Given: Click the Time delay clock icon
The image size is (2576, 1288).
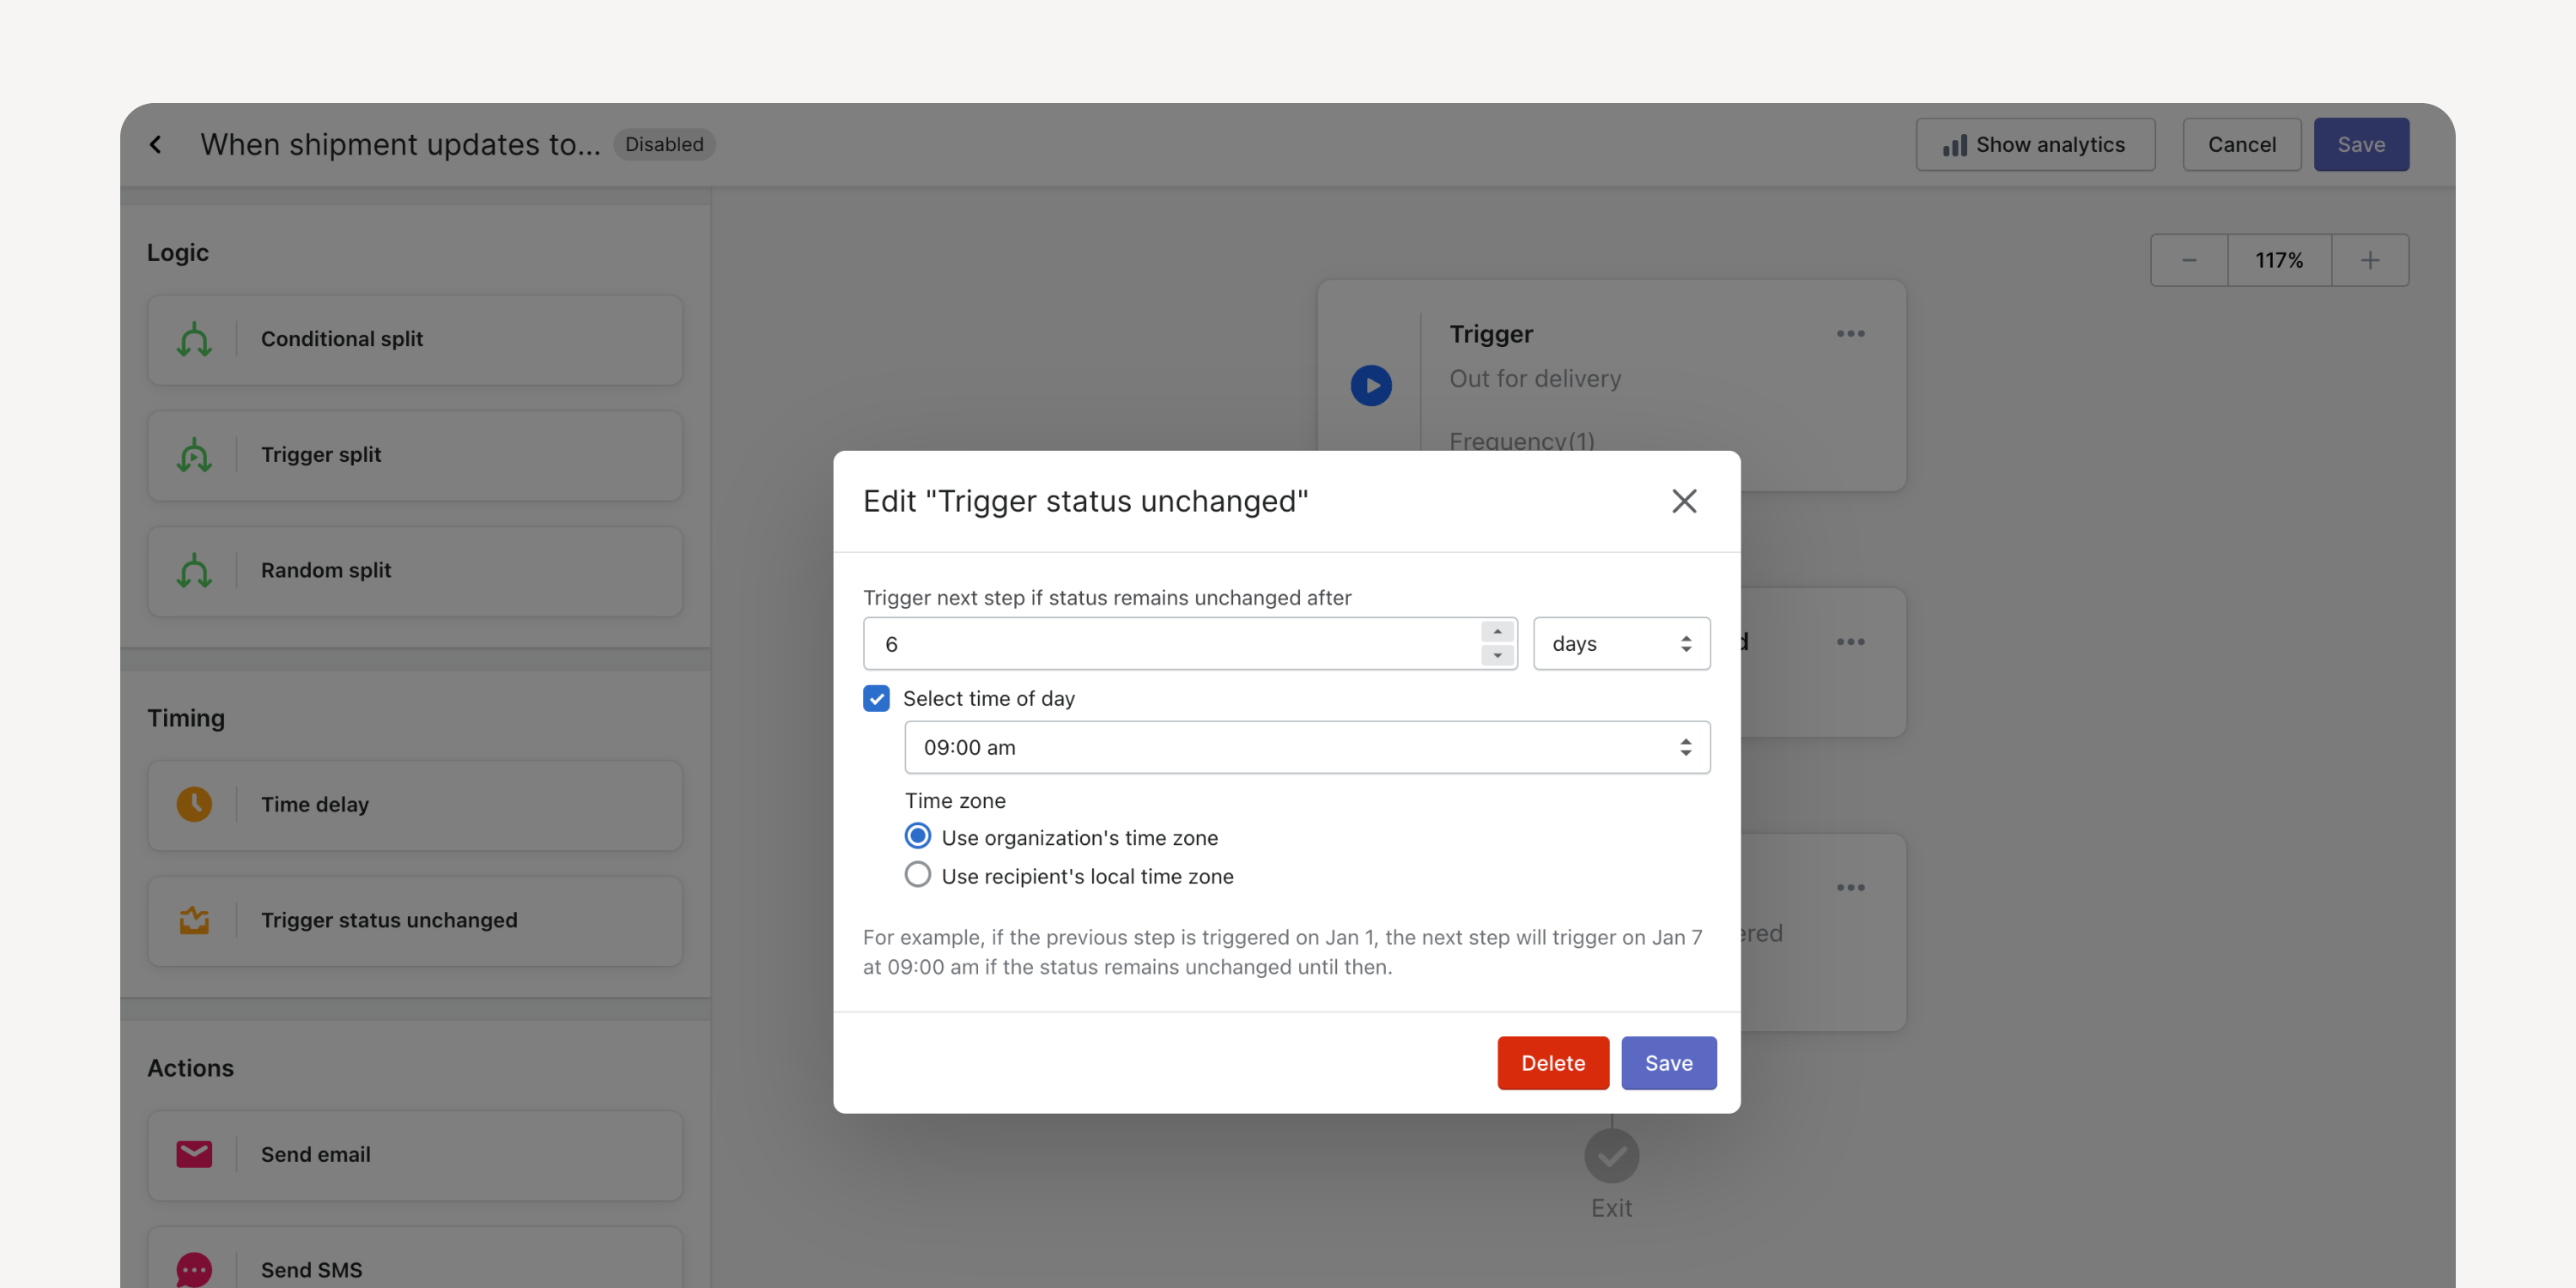Looking at the screenshot, I should click(x=194, y=805).
